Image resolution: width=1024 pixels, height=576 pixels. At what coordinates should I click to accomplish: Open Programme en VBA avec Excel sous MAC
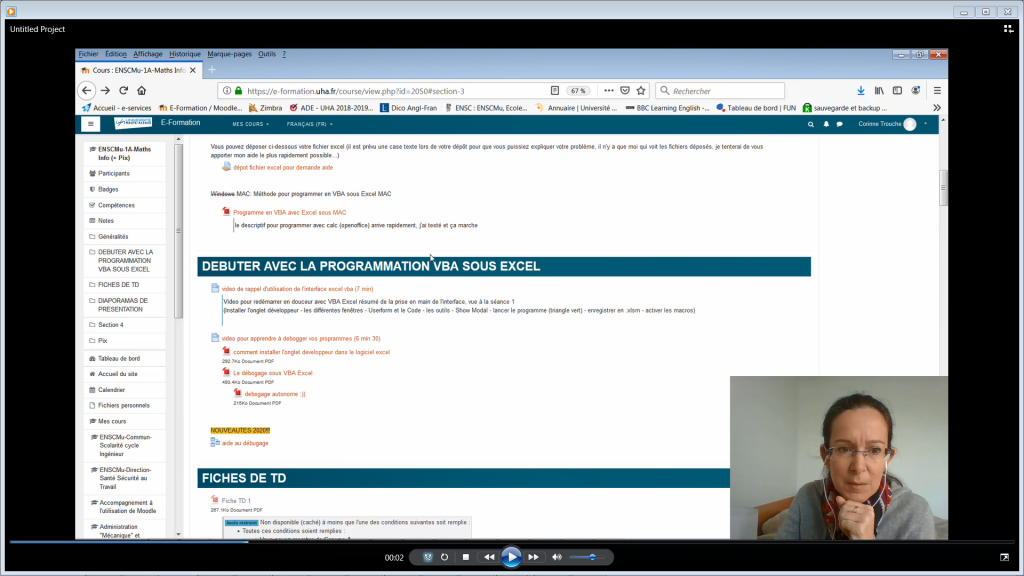[x=289, y=212]
